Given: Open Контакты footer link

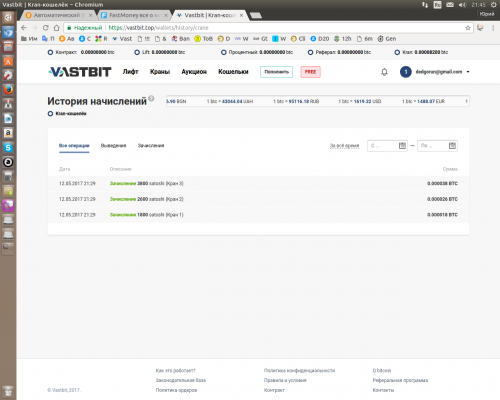Looking at the screenshot, I should pyautogui.click(x=383, y=390).
